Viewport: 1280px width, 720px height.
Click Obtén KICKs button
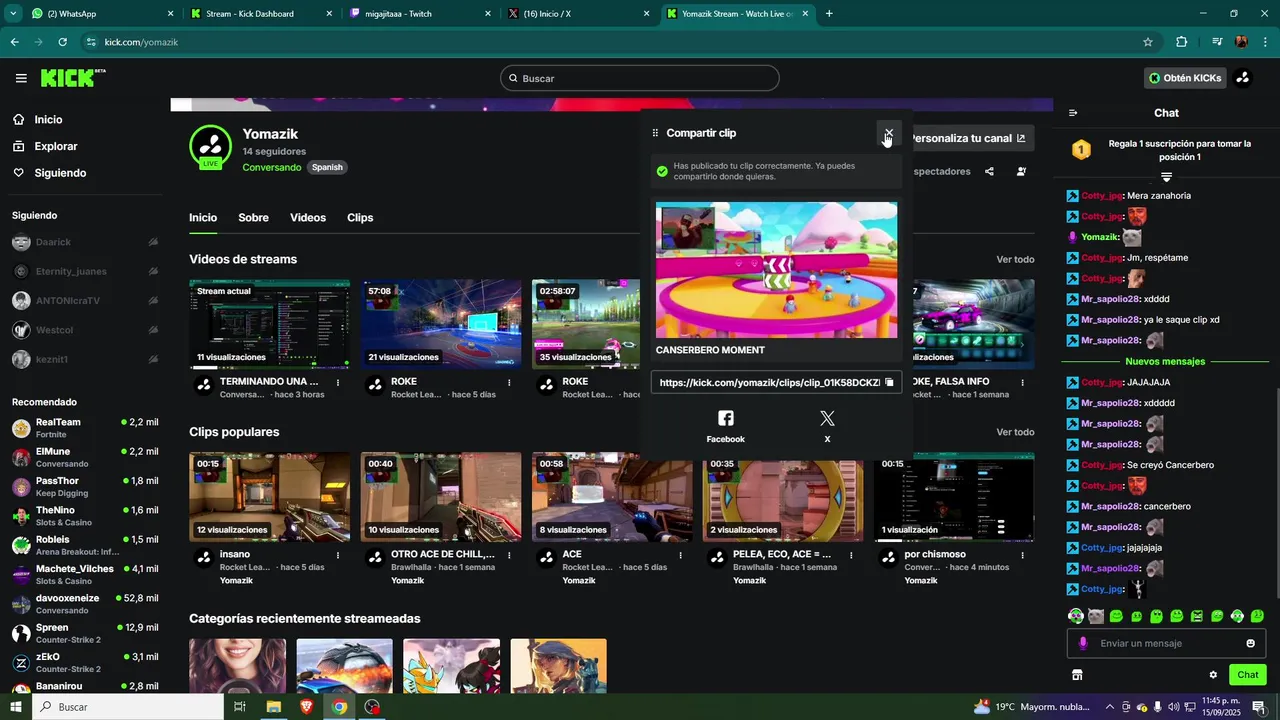pyautogui.click(x=1185, y=78)
